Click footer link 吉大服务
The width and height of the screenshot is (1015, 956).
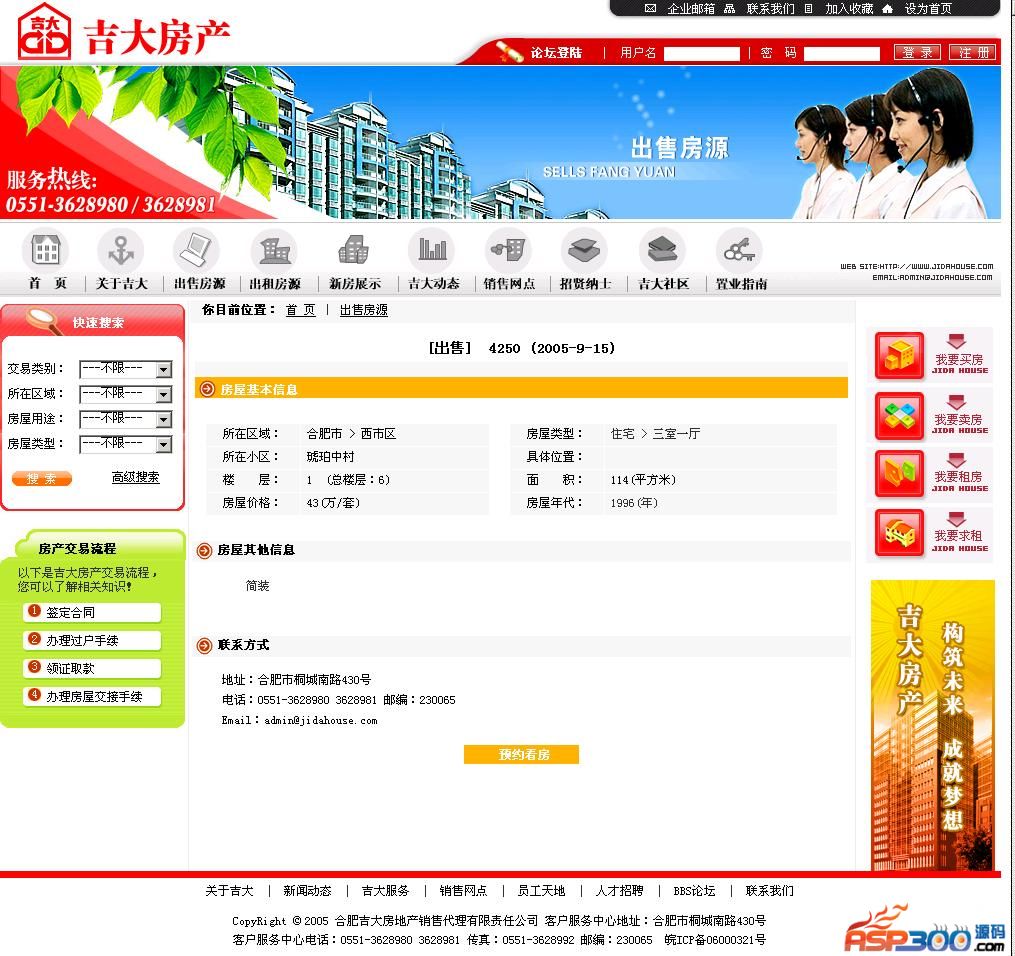pos(385,891)
